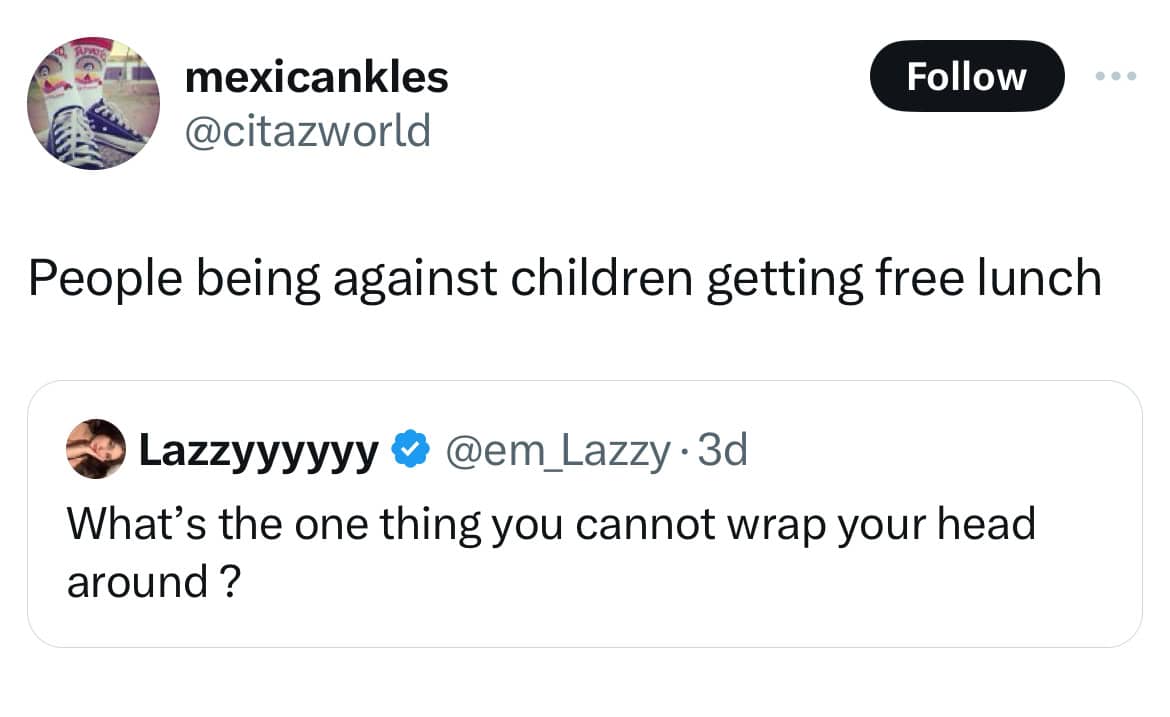
Task: Click the mexicankles display name
Action: click(x=317, y=77)
